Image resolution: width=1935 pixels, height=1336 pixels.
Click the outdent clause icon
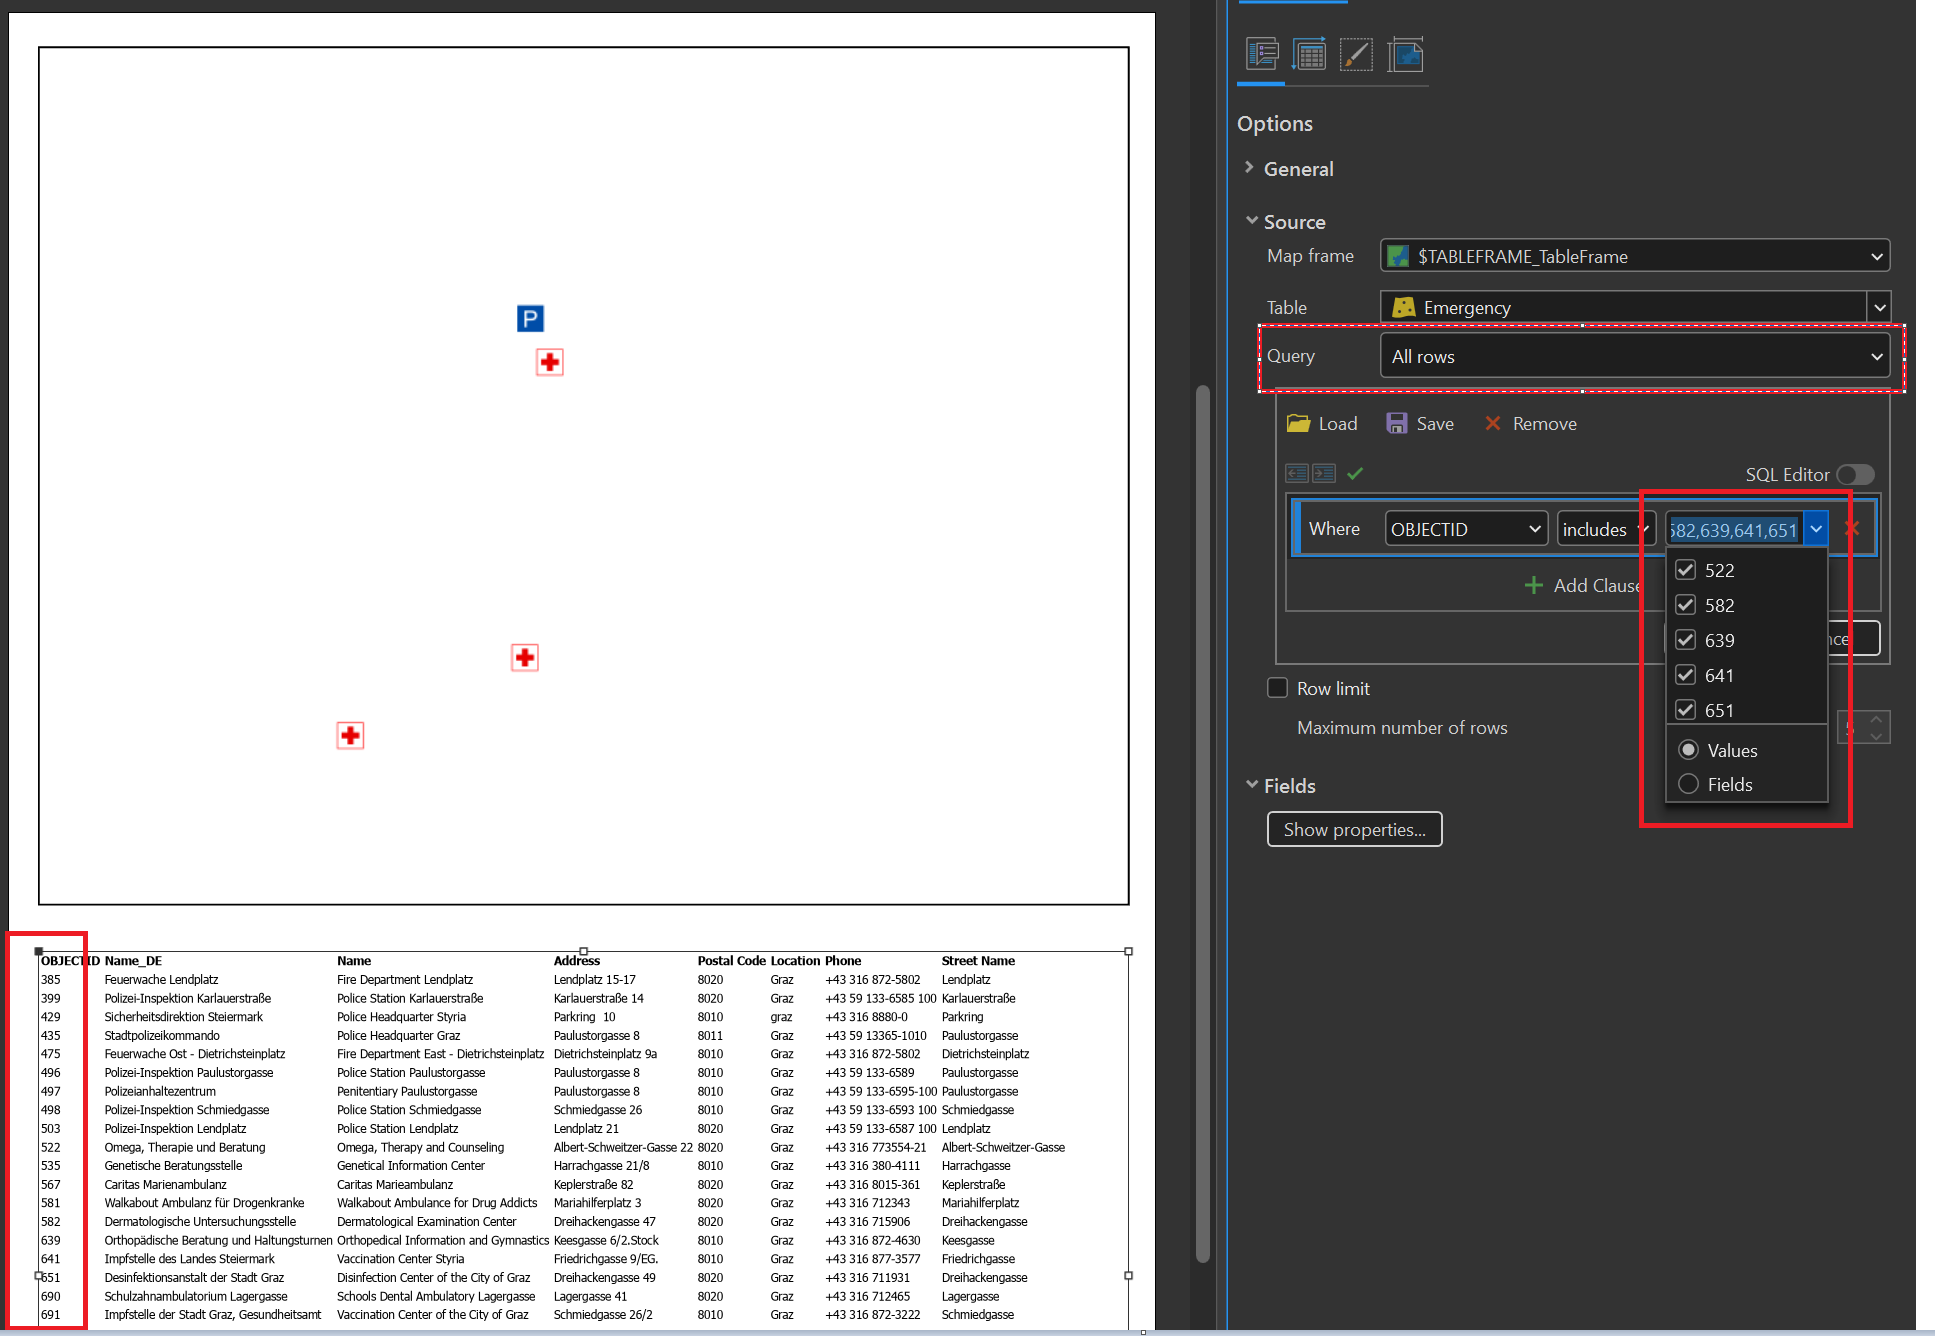[1297, 473]
